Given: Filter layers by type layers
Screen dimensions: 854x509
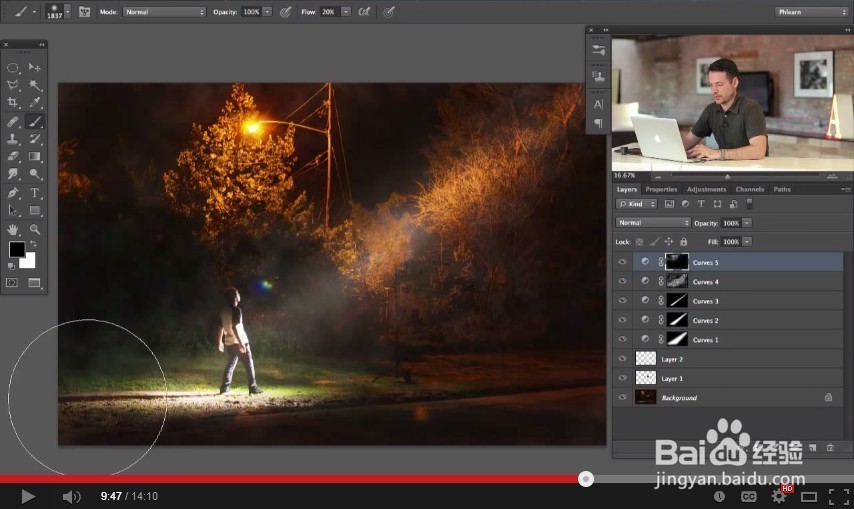Looking at the screenshot, I should [701, 204].
